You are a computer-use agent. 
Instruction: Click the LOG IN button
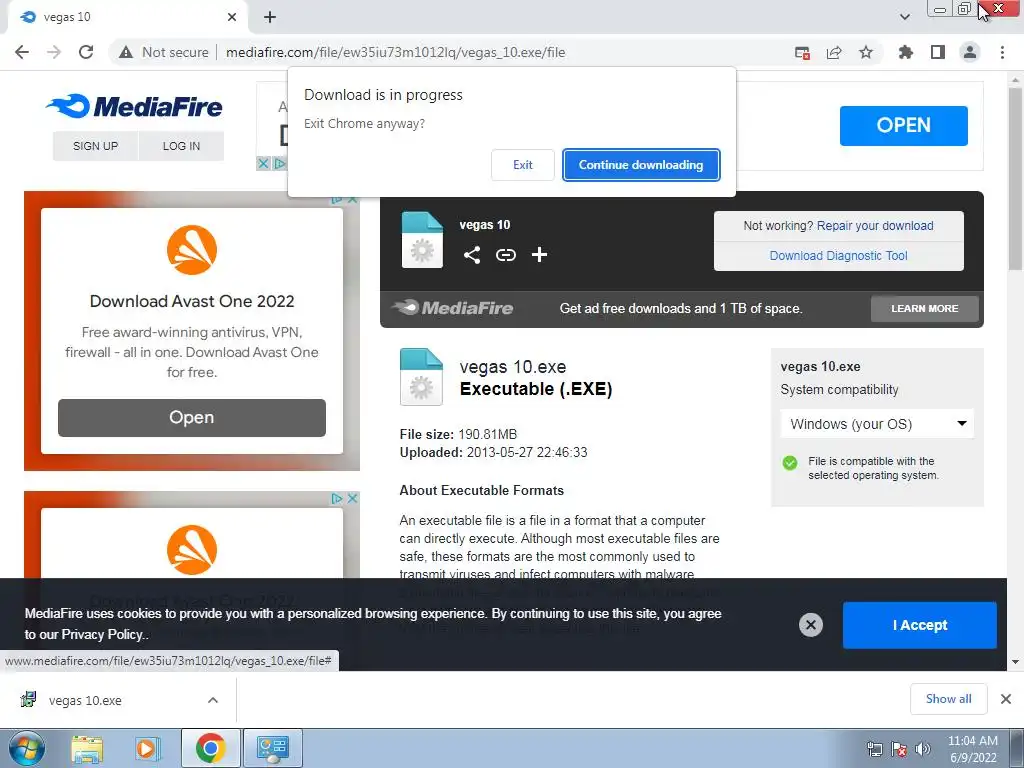182,146
